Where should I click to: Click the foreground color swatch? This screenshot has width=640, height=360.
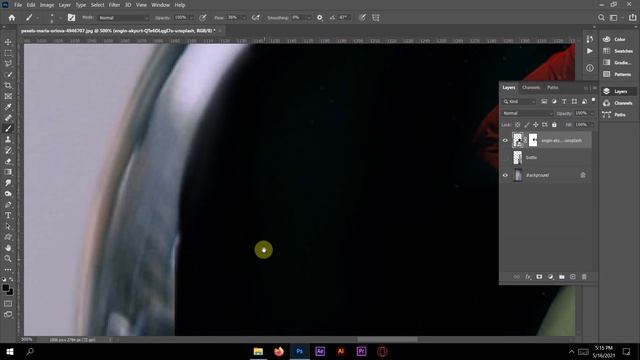[x=5, y=288]
